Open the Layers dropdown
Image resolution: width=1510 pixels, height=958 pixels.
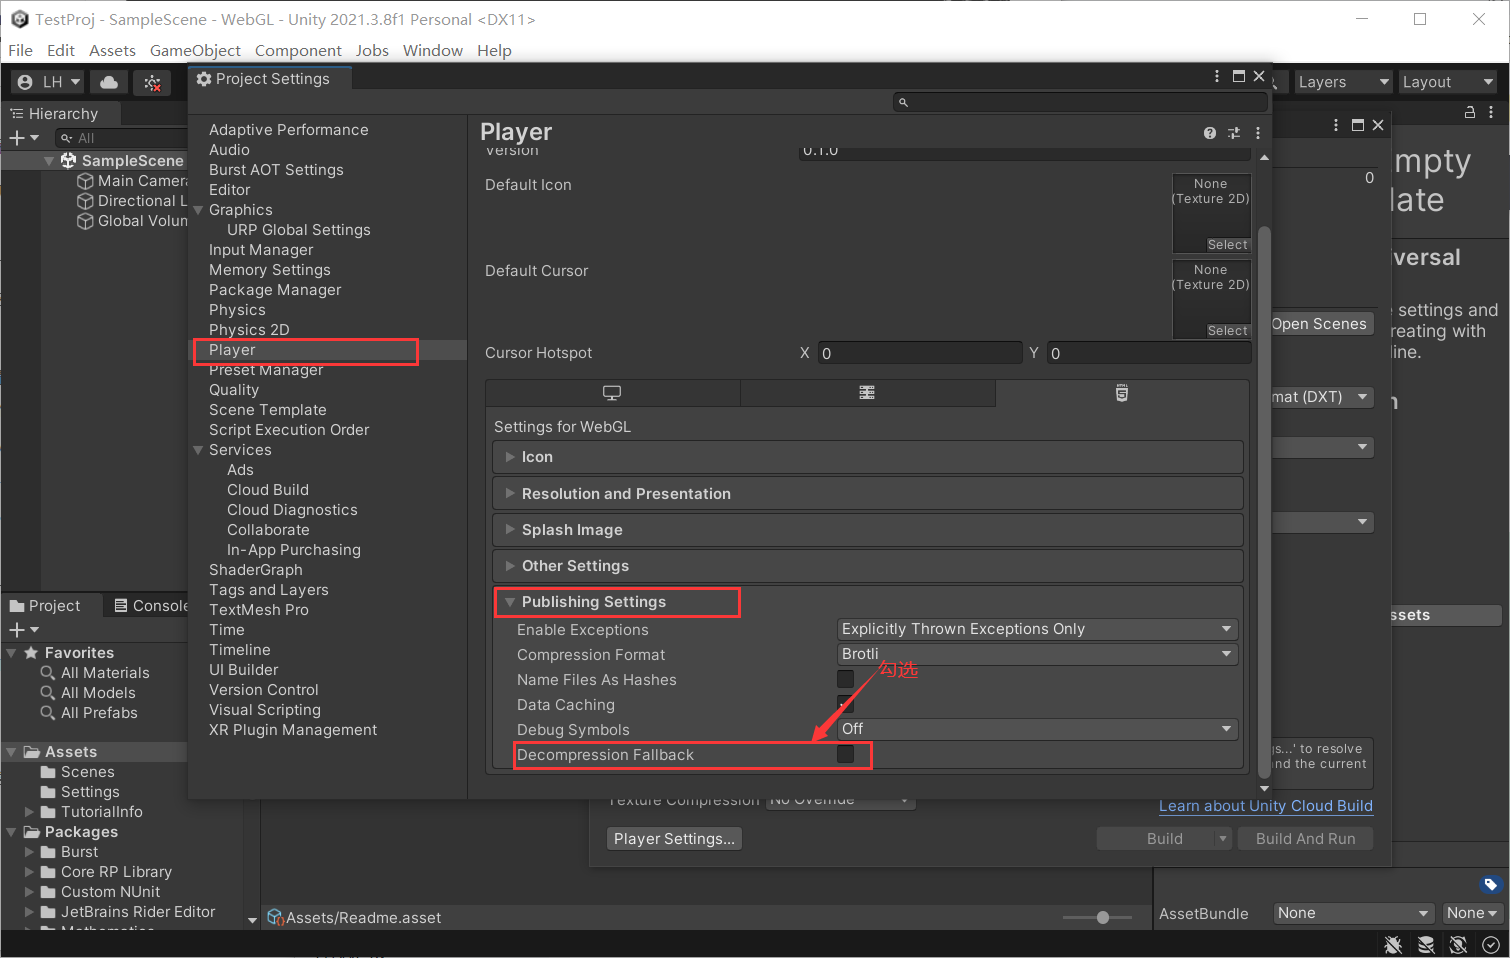point(1343,82)
